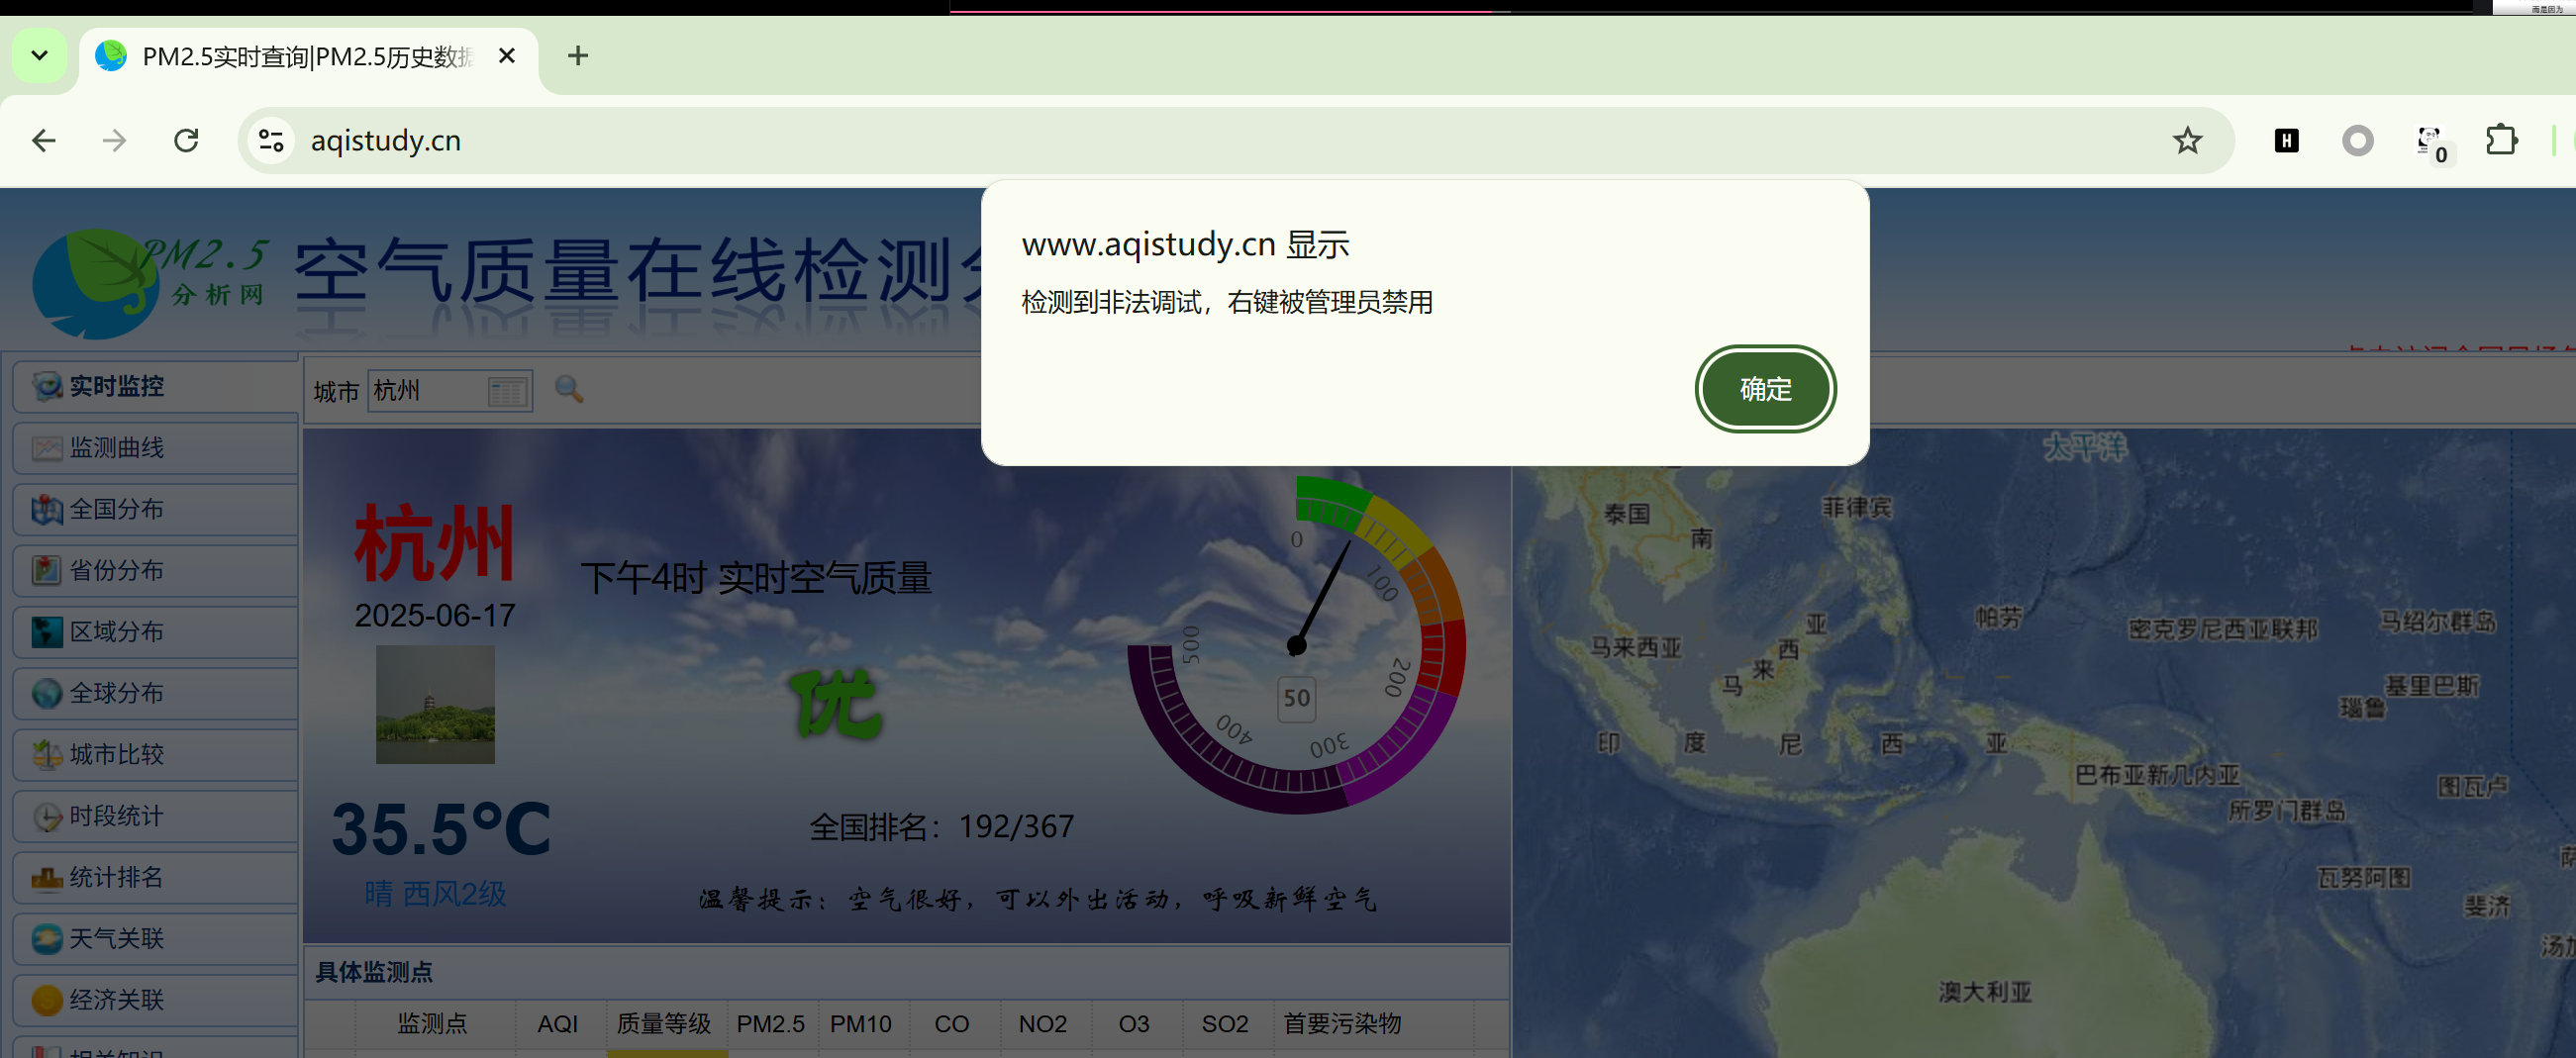Open the browser extensions puzzle icon

click(2501, 141)
